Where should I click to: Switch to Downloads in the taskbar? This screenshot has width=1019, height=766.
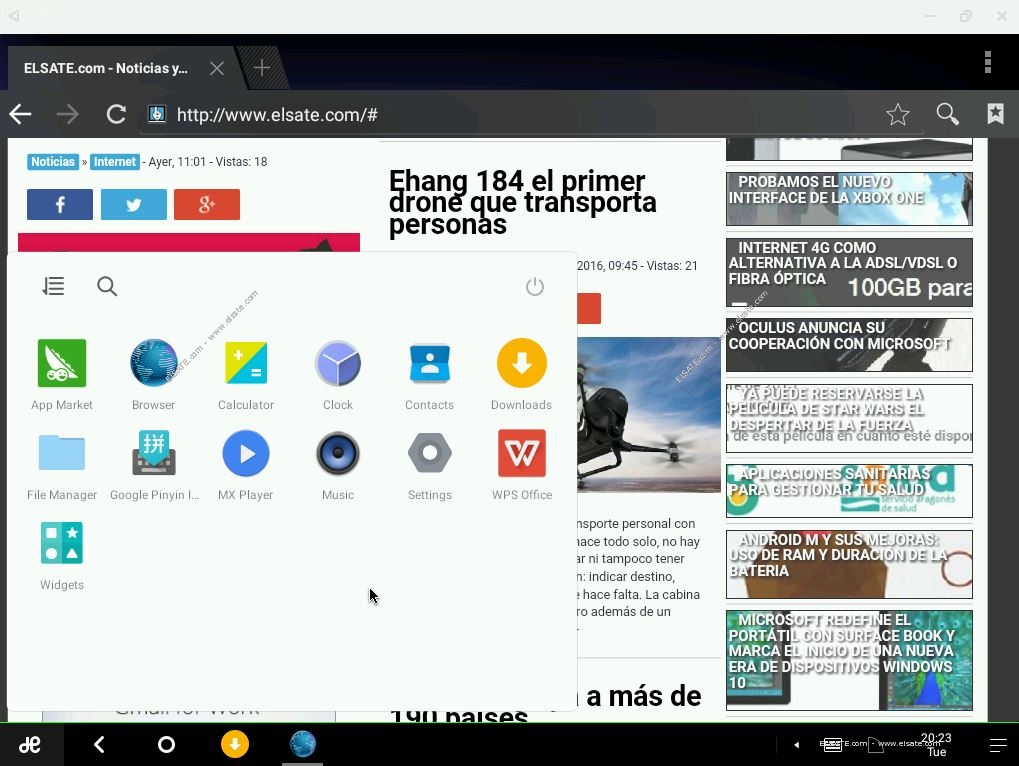235,745
